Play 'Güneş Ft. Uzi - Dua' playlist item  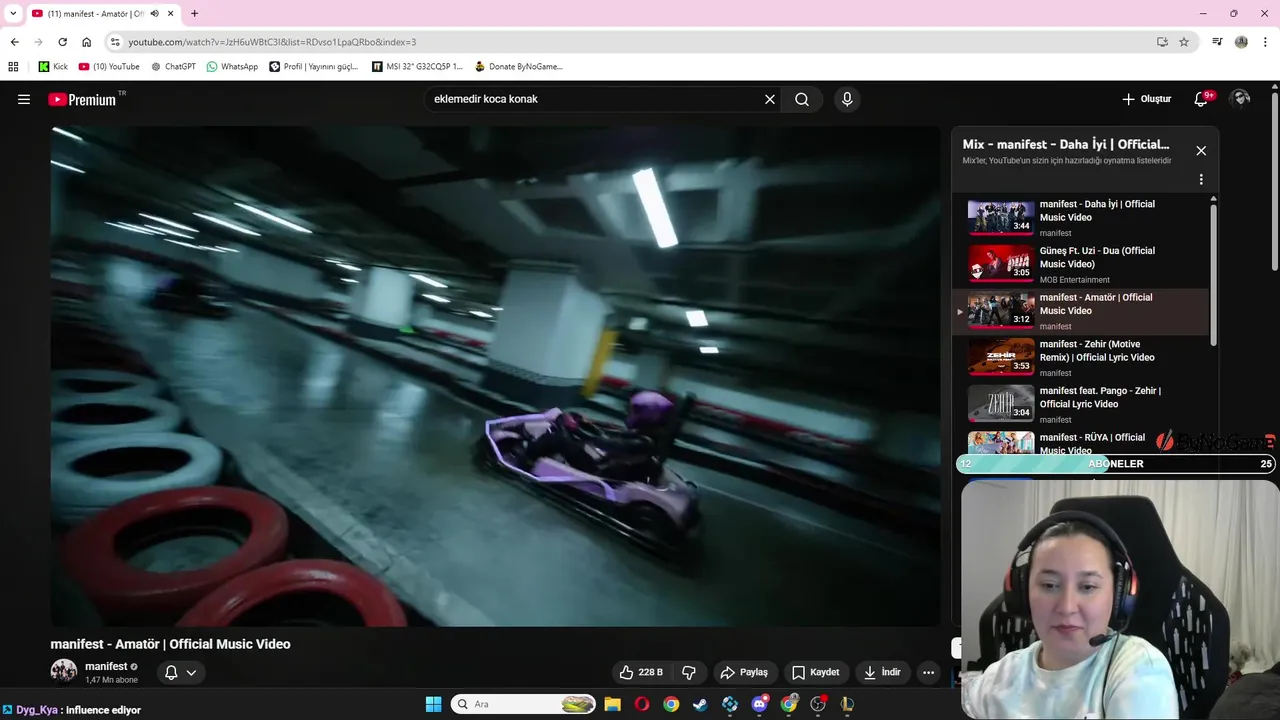[x=1081, y=264]
